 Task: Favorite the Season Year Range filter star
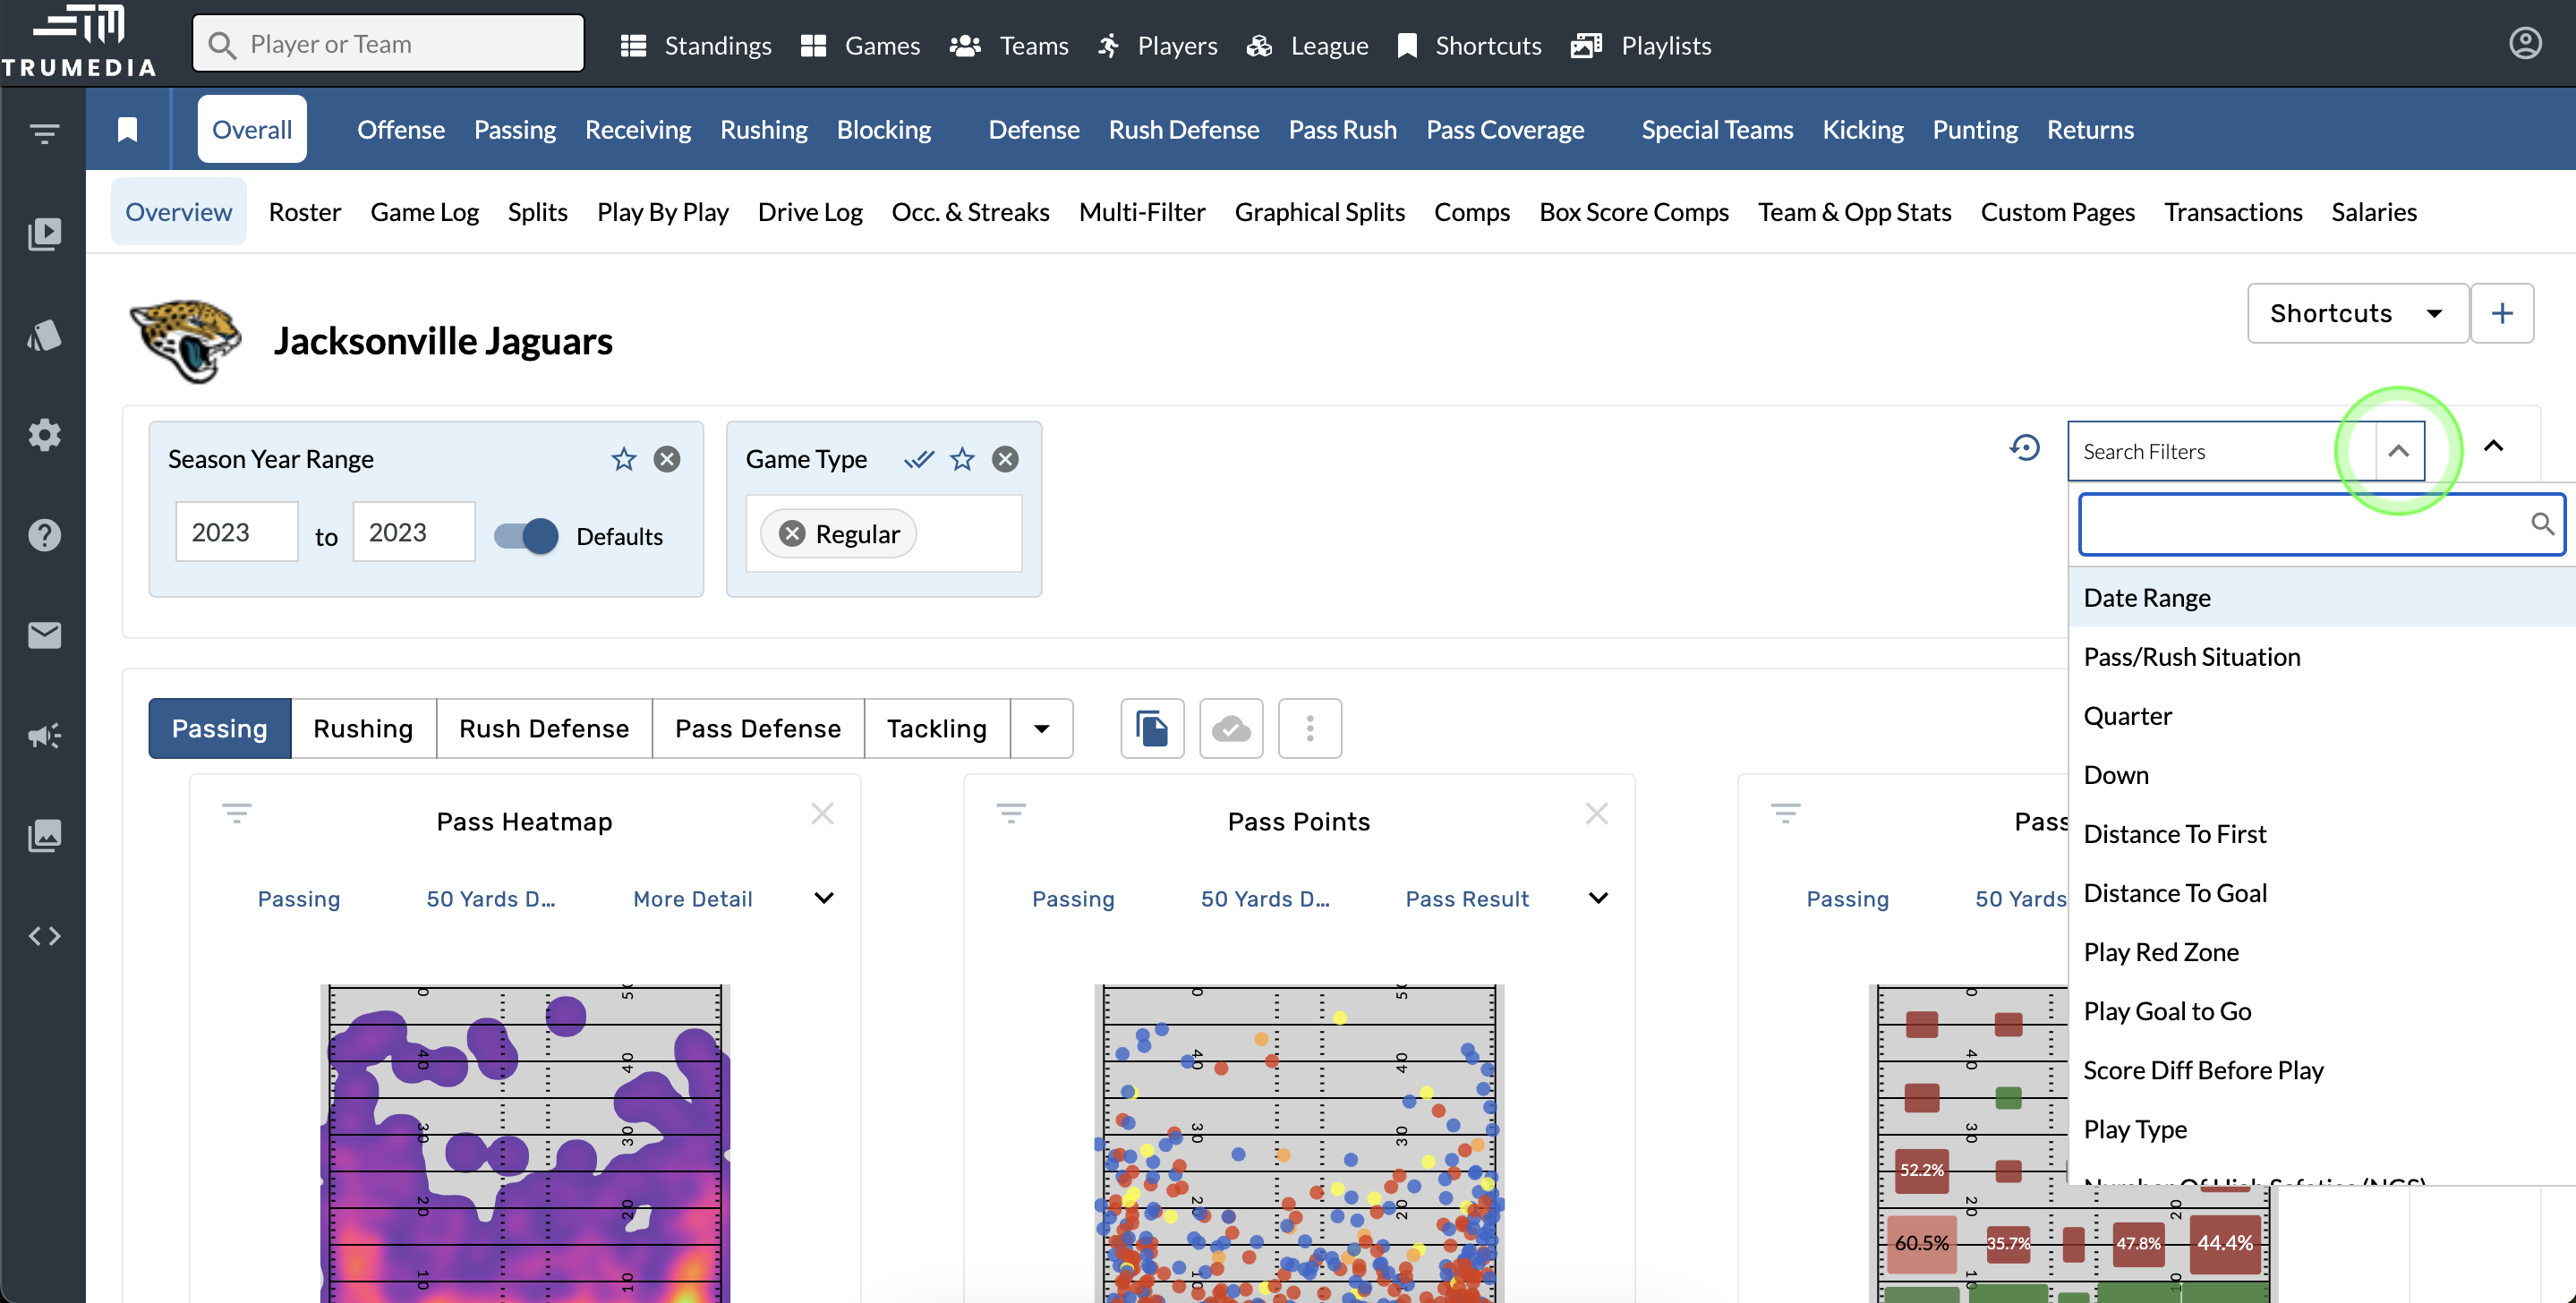pyautogui.click(x=623, y=459)
